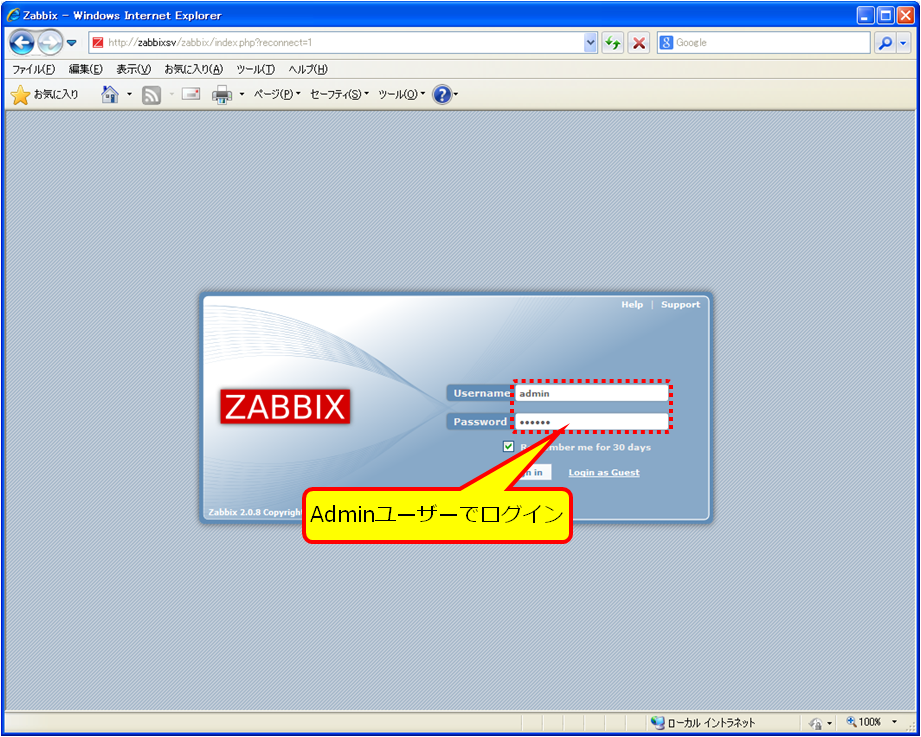Click the browser Forward arrow button
Image resolution: width=921 pixels, height=737 pixels.
pyautogui.click(x=49, y=42)
